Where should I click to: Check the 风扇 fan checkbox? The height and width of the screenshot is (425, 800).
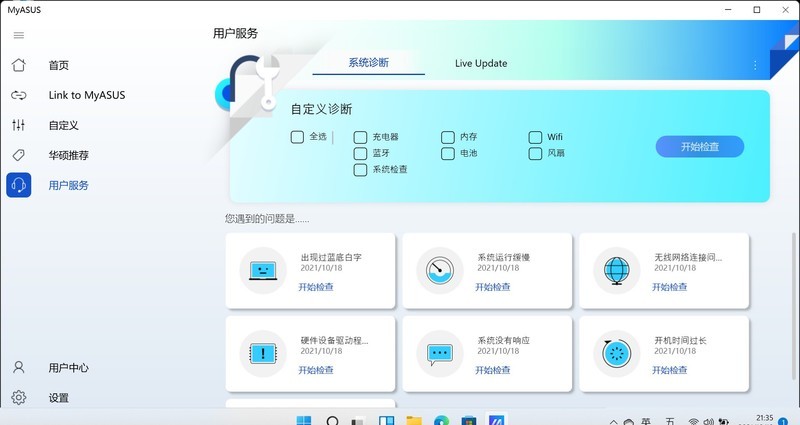[x=535, y=154]
